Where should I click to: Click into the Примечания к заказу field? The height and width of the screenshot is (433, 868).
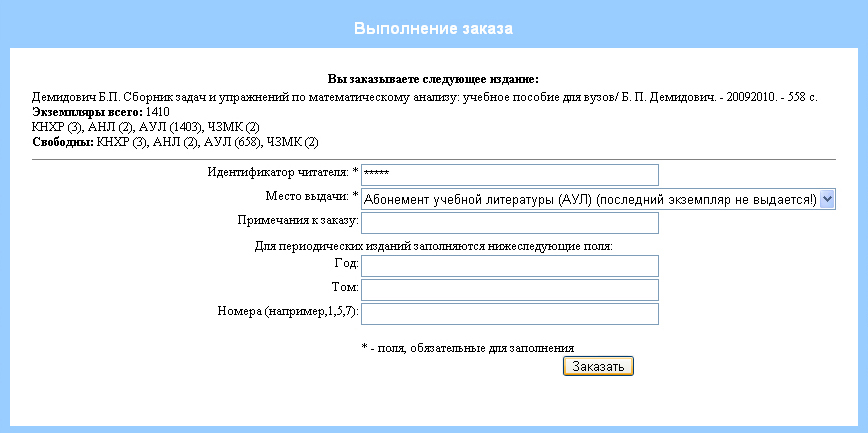[x=510, y=223]
